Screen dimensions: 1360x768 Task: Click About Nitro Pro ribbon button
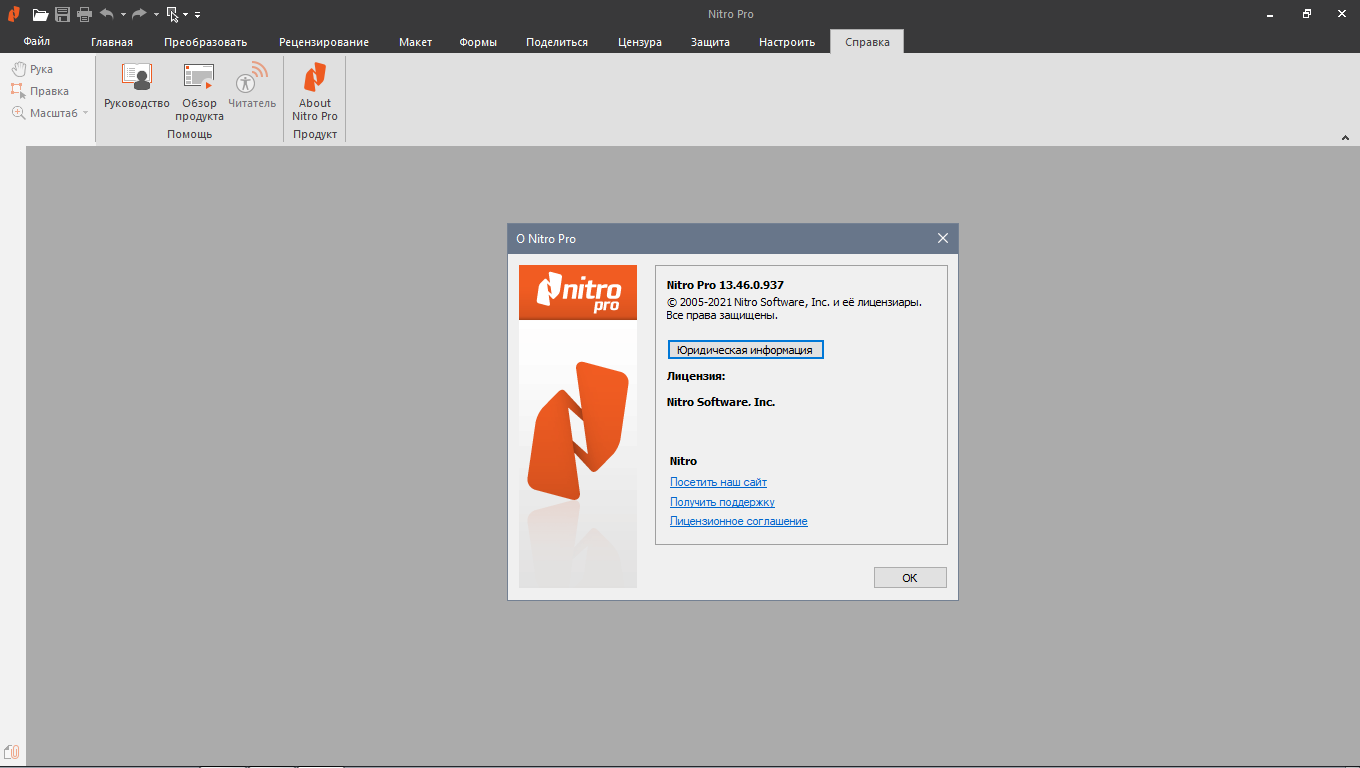point(315,91)
